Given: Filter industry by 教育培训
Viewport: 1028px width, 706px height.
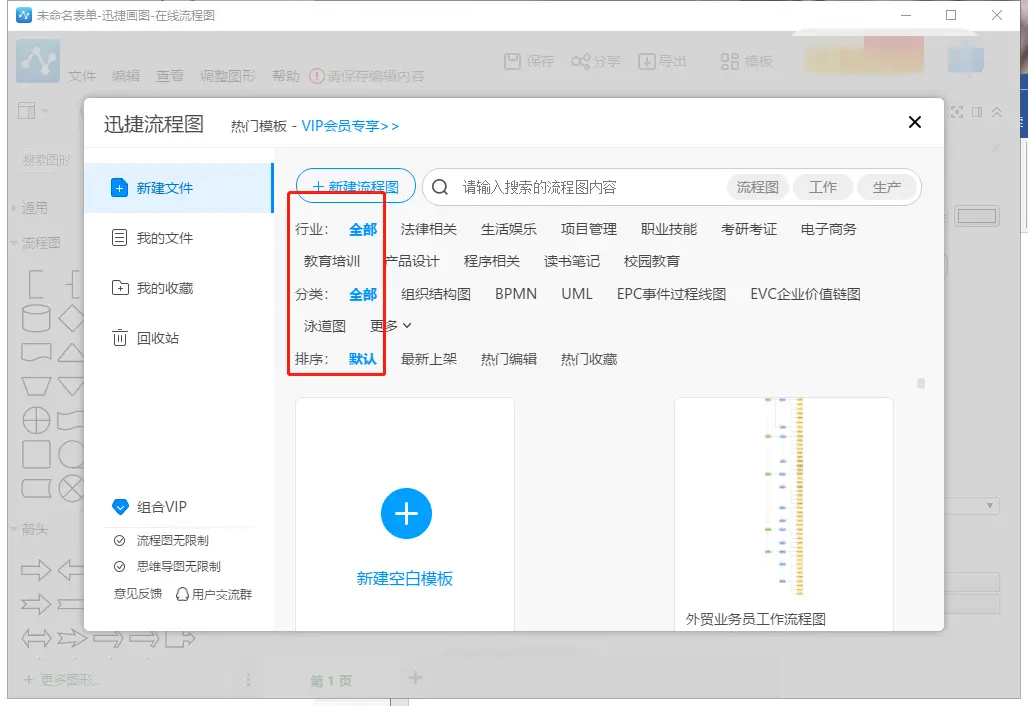Looking at the screenshot, I should tap(332, 262).
